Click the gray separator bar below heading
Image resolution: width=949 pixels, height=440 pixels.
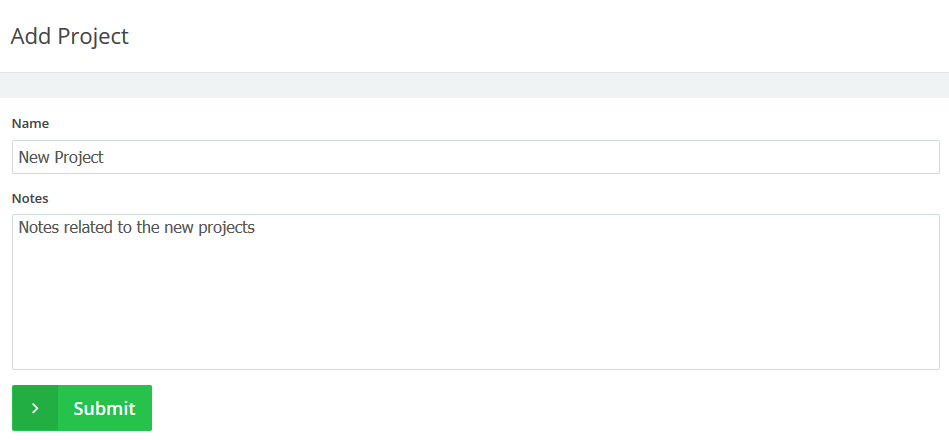click(475, 85)
